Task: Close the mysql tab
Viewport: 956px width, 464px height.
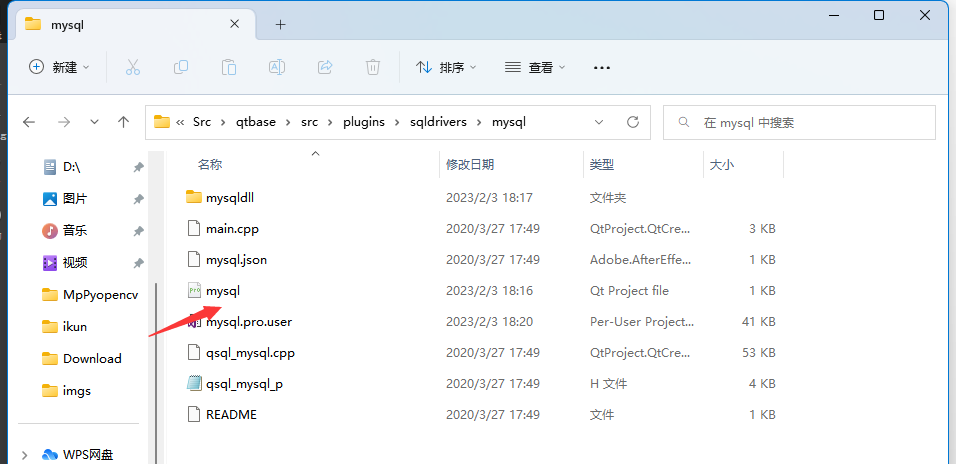Action: click(235, 24)
